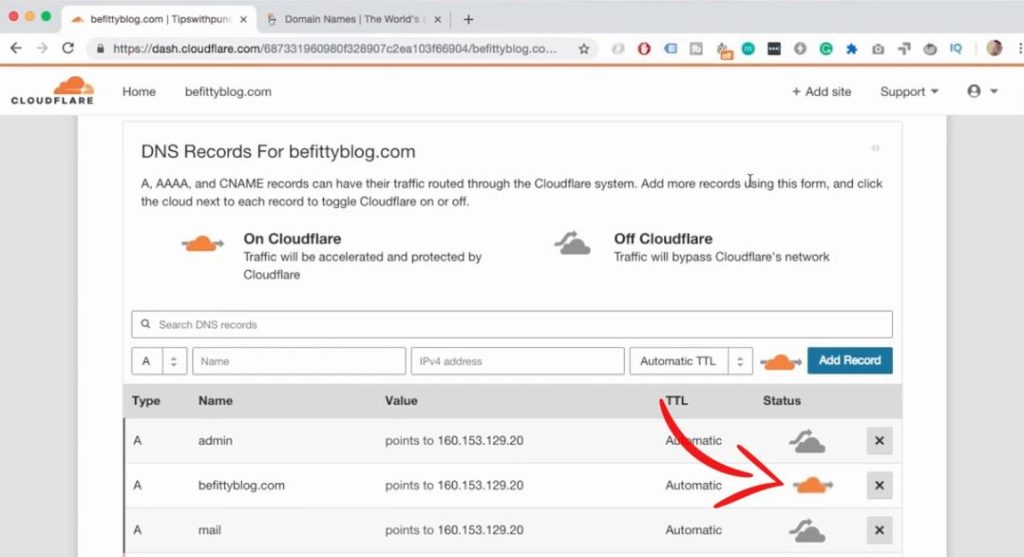Toggle Cloudflare proxy for admin record
1024x557 pixels.
click(x=808, y=441)
